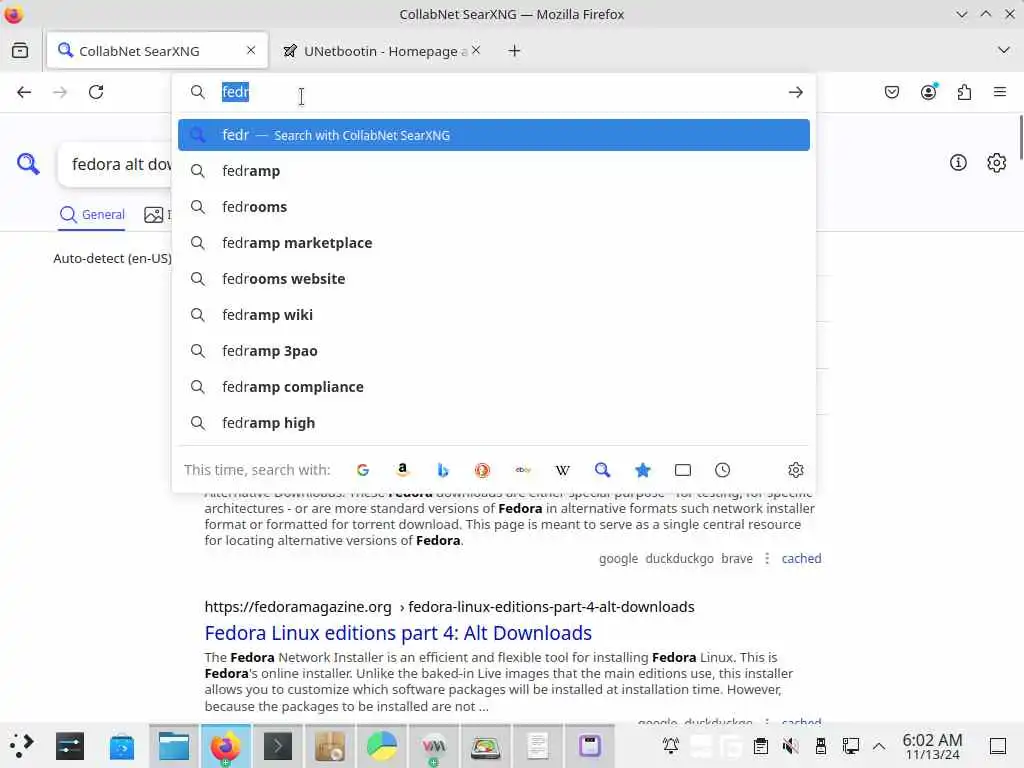The height and width of the screenshot is (768, 1024).
Task: Search with Bing engine icon
Action: coord(443,470)
